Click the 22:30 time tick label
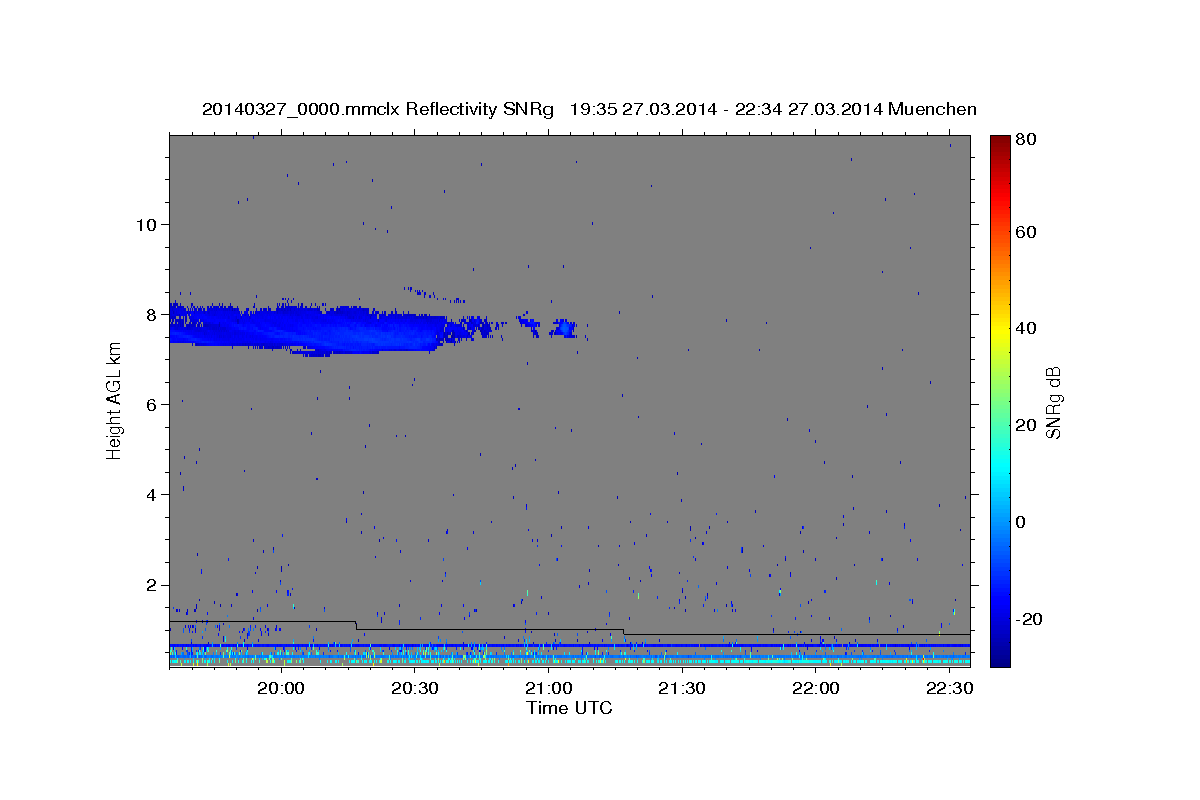The width and height of the screenshot is (1200, 800). (x=950, y=689)
